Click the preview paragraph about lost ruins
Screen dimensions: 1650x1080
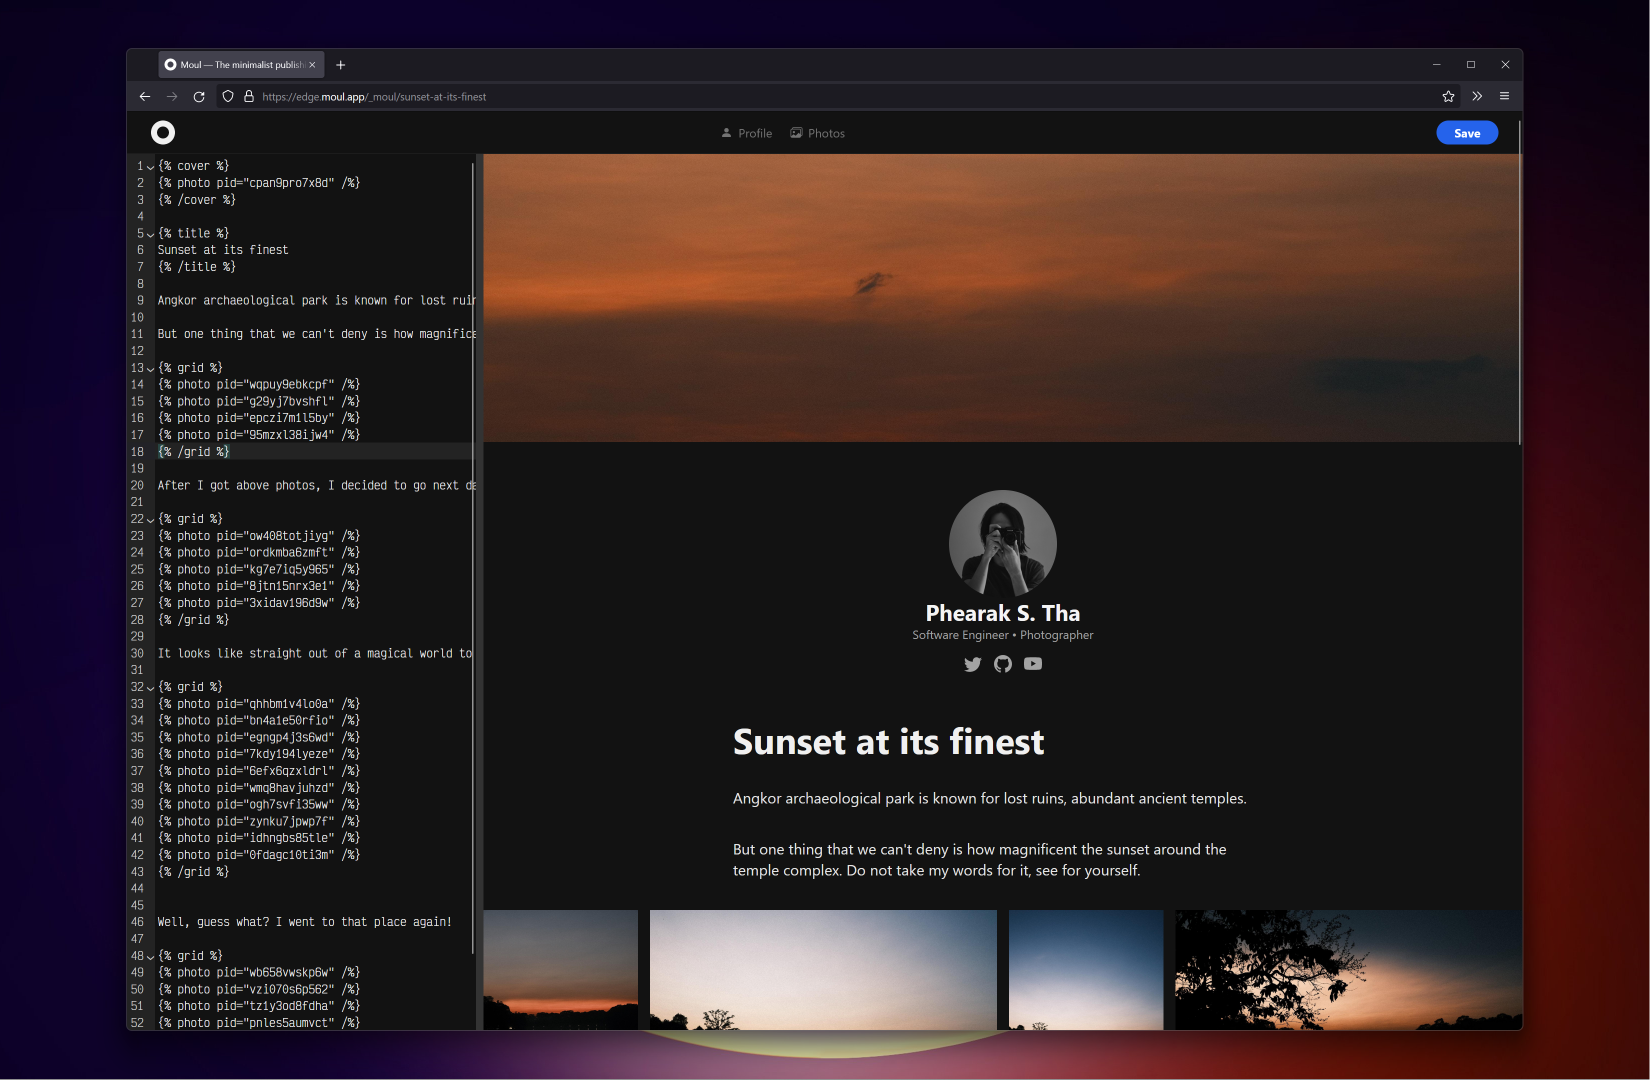990,798
